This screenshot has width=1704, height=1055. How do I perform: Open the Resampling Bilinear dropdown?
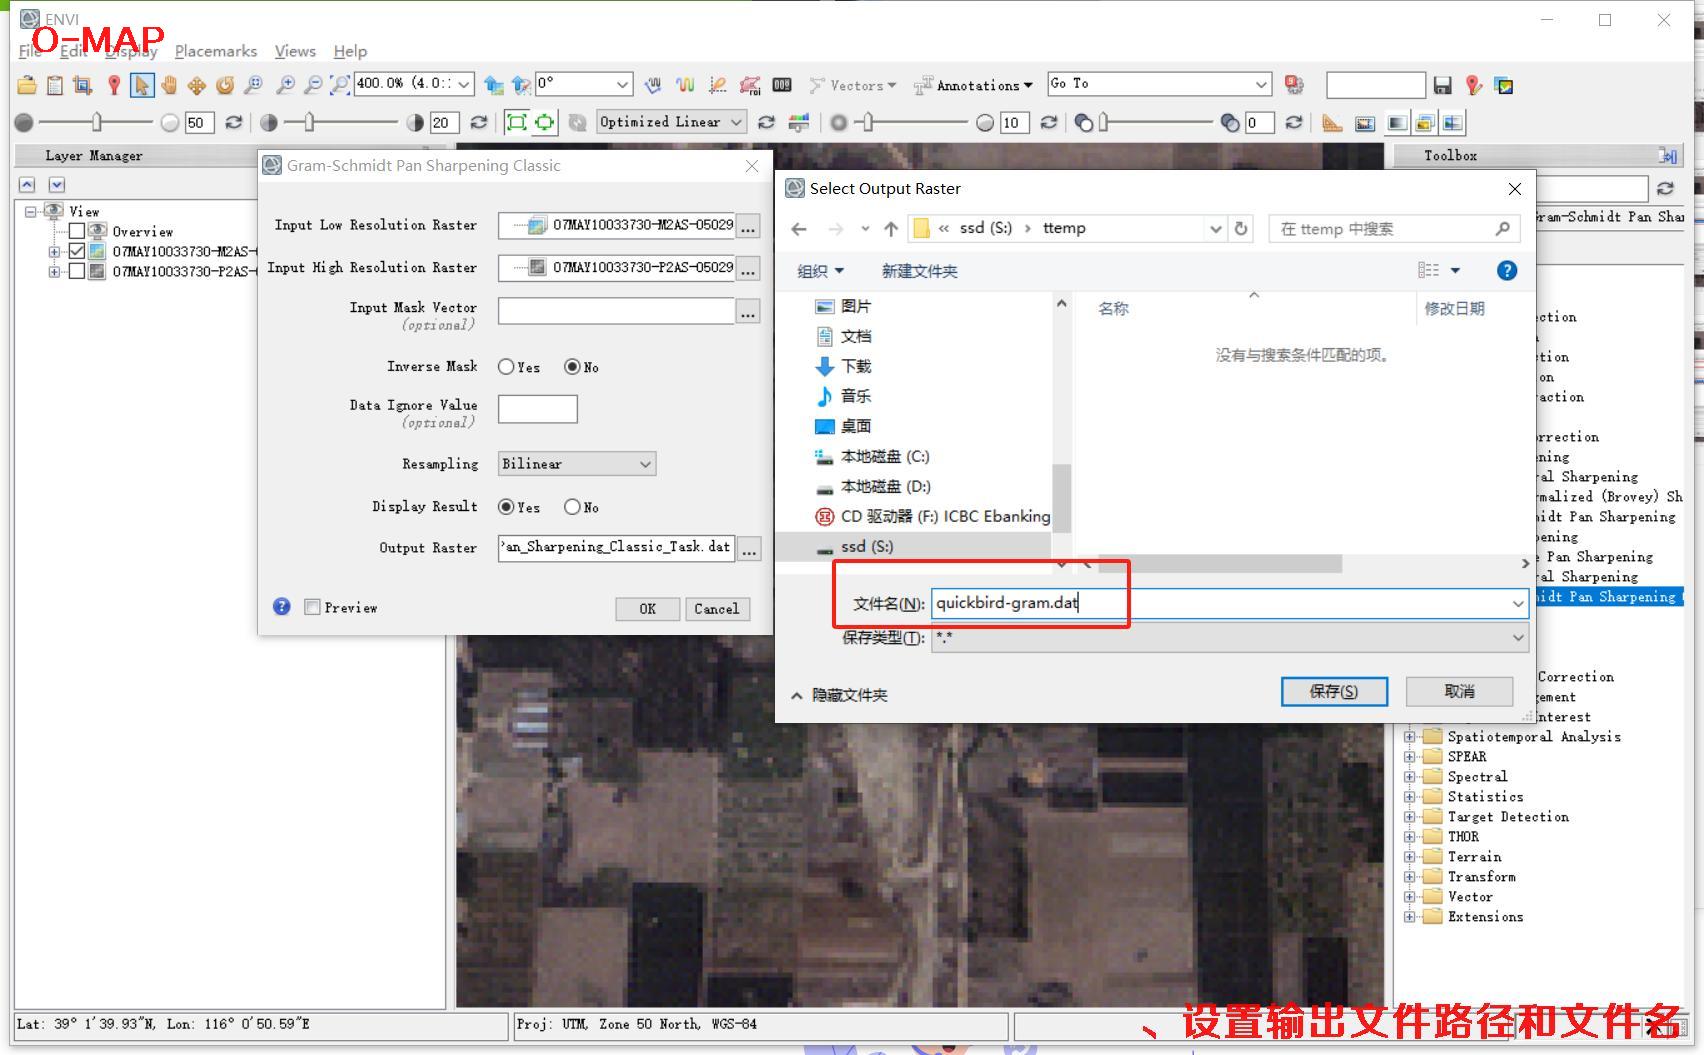577,464
